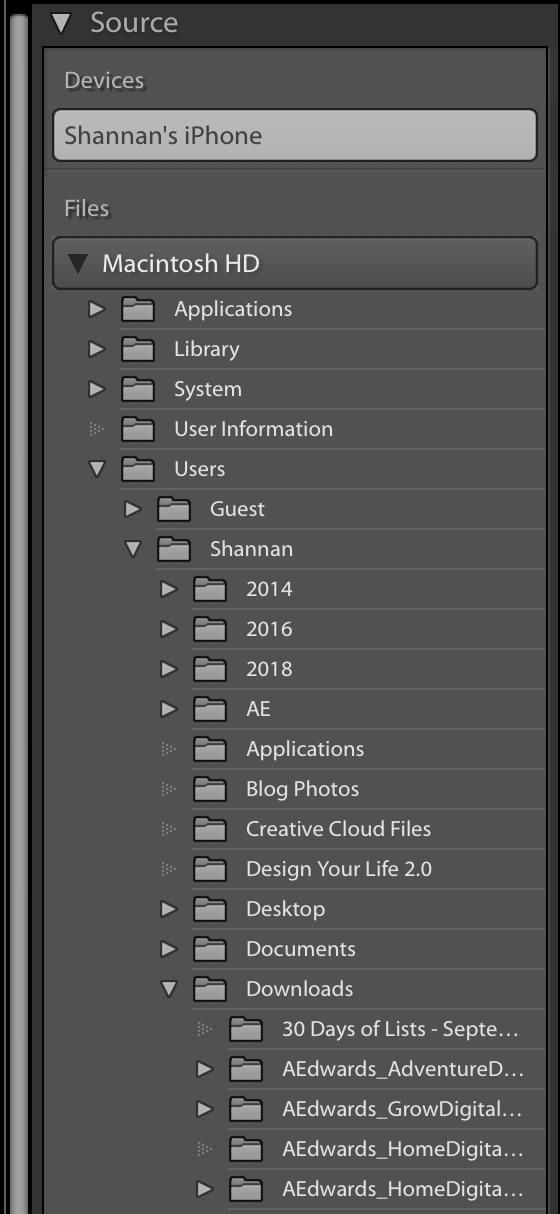Select the 2018 folder name
The height and width of the screenshot is (1214, 560).
click(x=269, y=669)
